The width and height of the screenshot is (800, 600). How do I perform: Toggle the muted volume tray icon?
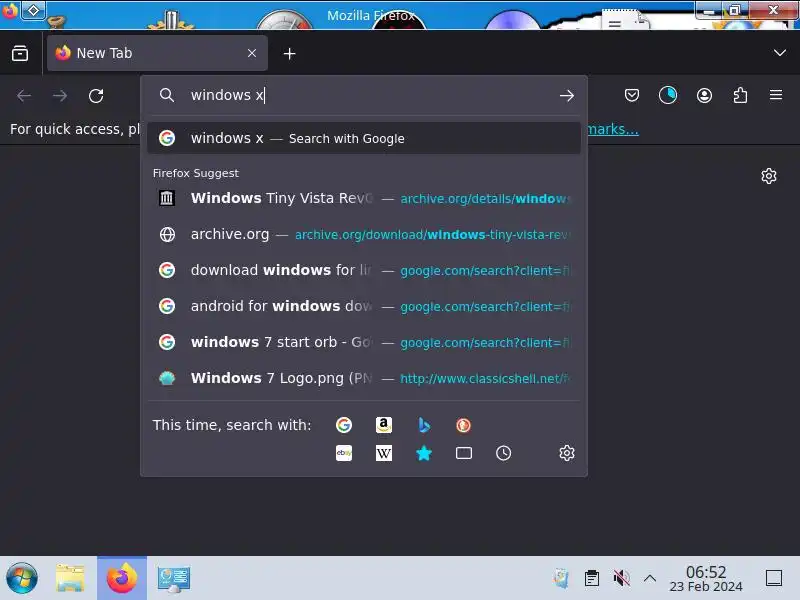(621, 578)
